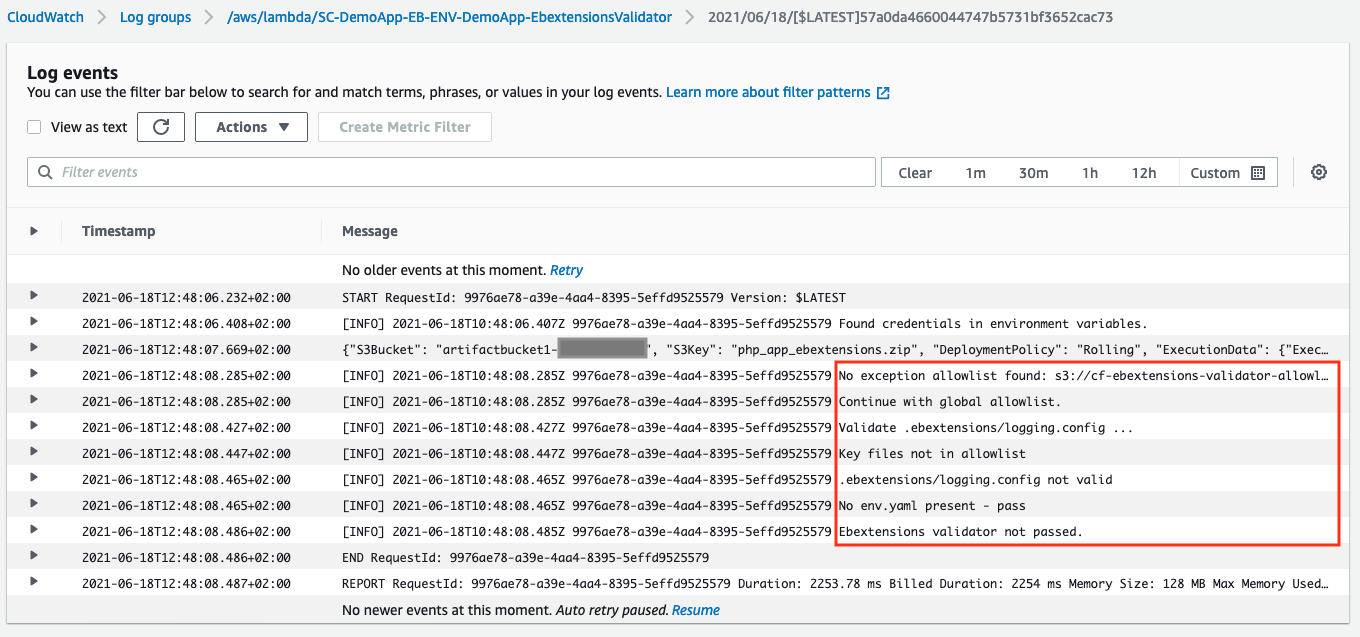Screen dimensions: 1360x637
Task: Select the Ebextensions validator not passed message
Action: pyautogui.click(x=960, y=531)
